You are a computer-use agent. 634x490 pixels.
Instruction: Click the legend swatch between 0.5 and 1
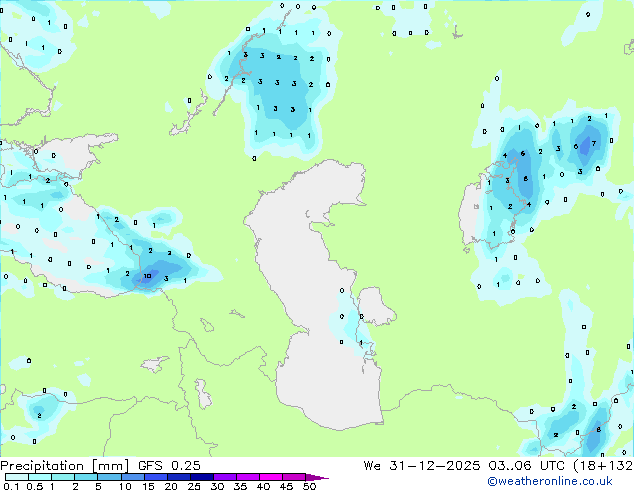pos(40,477)
